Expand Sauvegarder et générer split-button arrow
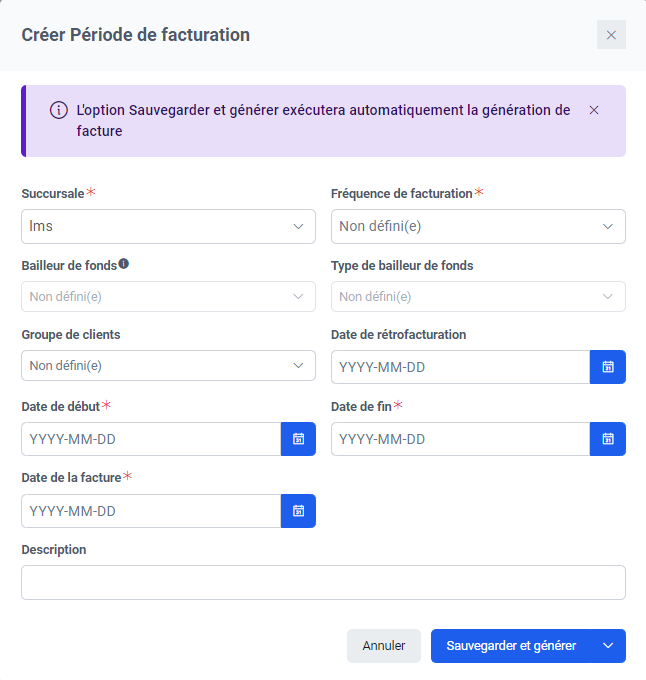Viewport: 646px width, 680px height. (x=608, y=646)
